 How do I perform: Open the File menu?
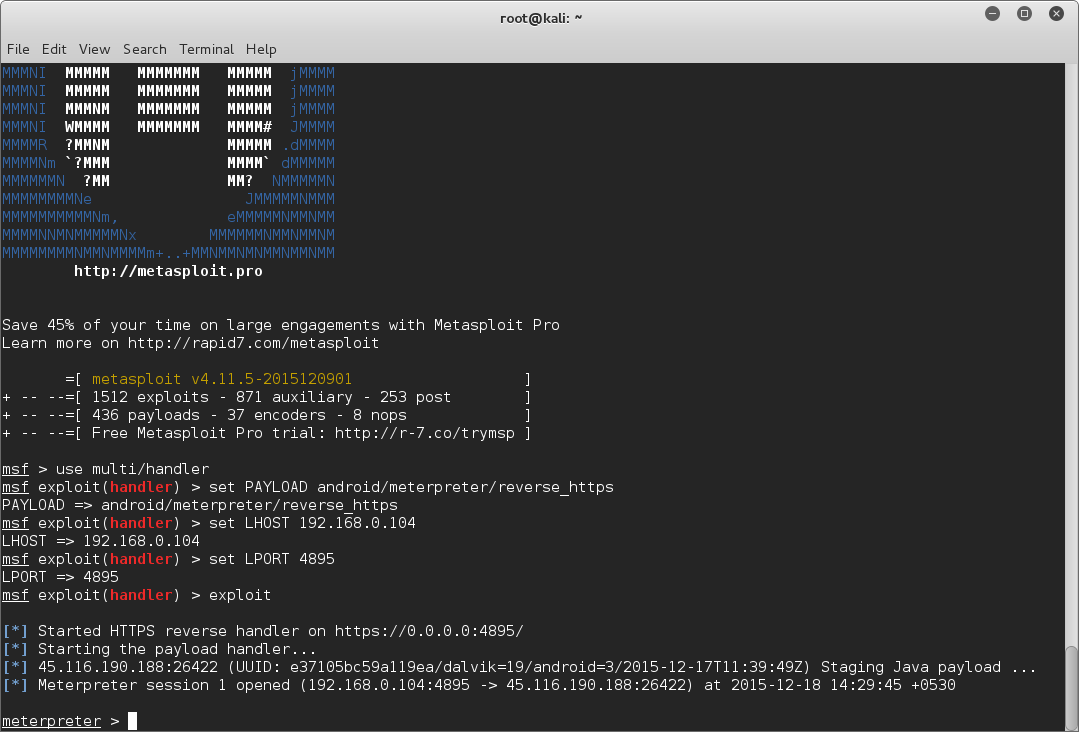(18, 50)
